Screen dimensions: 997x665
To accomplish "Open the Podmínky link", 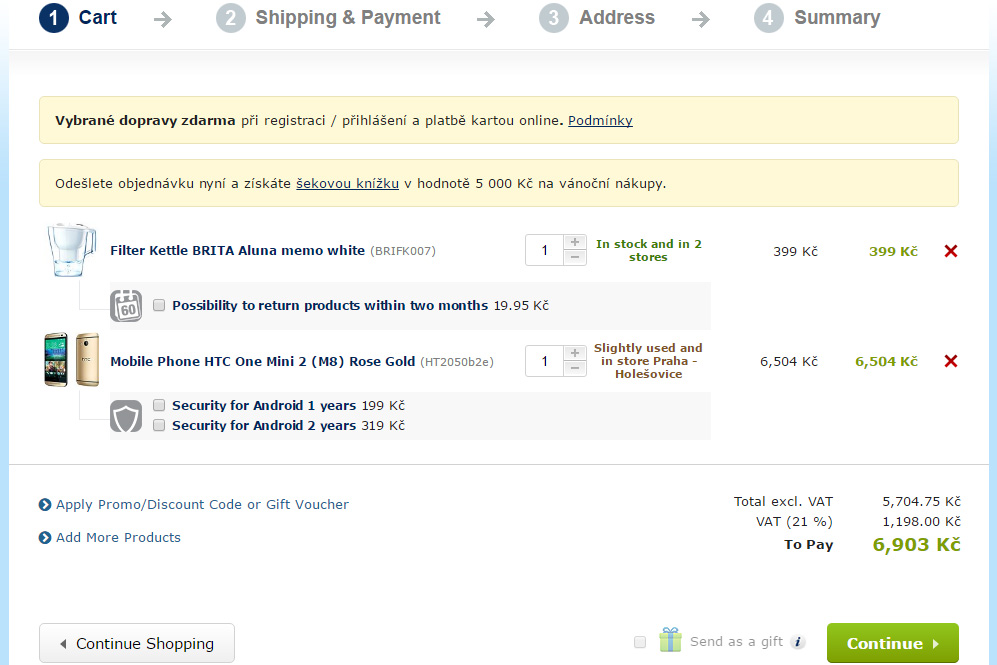I will coord(600,121).
